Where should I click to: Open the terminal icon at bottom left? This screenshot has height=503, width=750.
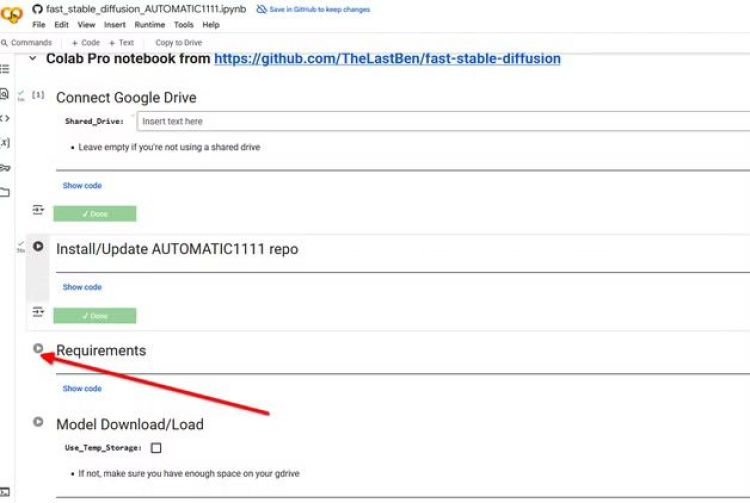coord(5,492)
